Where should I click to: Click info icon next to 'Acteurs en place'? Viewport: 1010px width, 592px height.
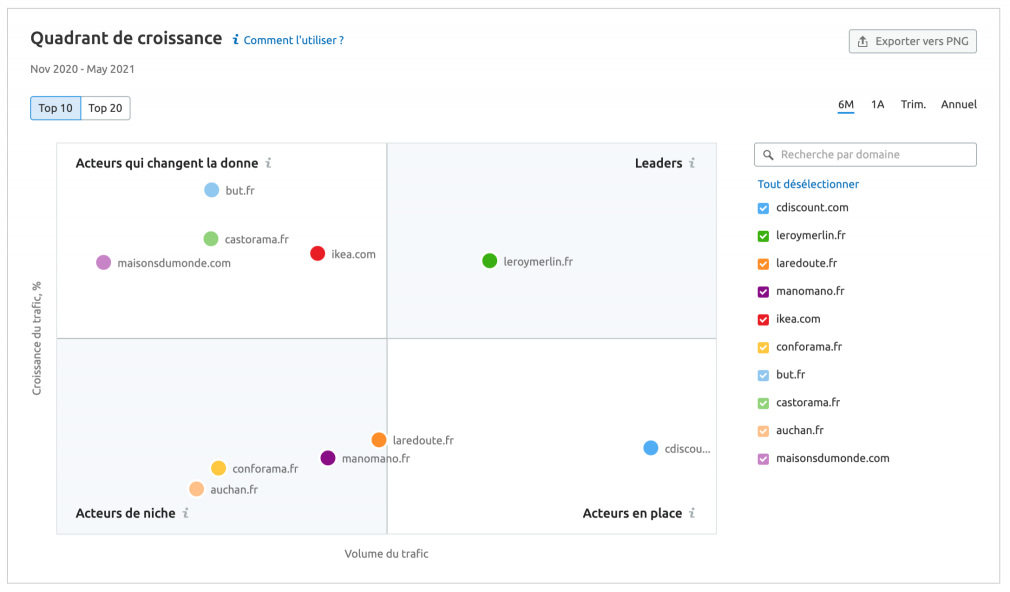[692, 513]
